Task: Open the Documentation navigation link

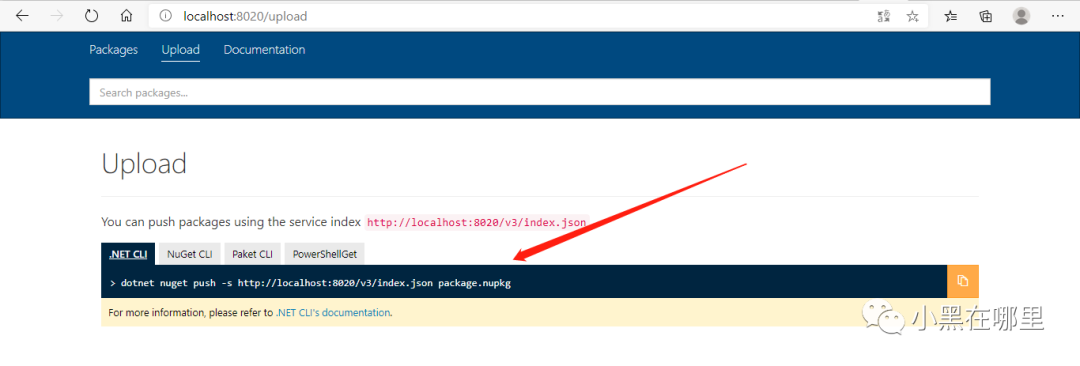Action: click(x=264, y=50)
